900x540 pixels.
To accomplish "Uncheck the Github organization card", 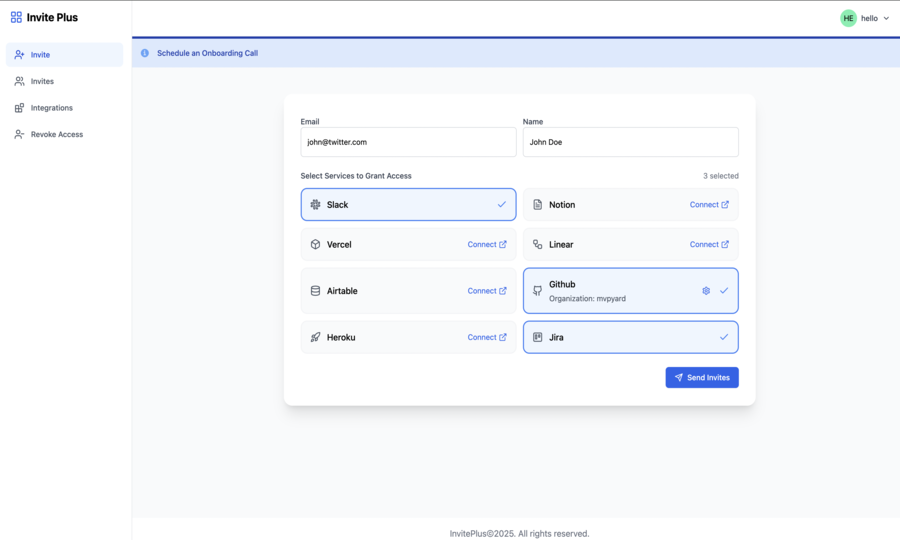I will (630, 291).
